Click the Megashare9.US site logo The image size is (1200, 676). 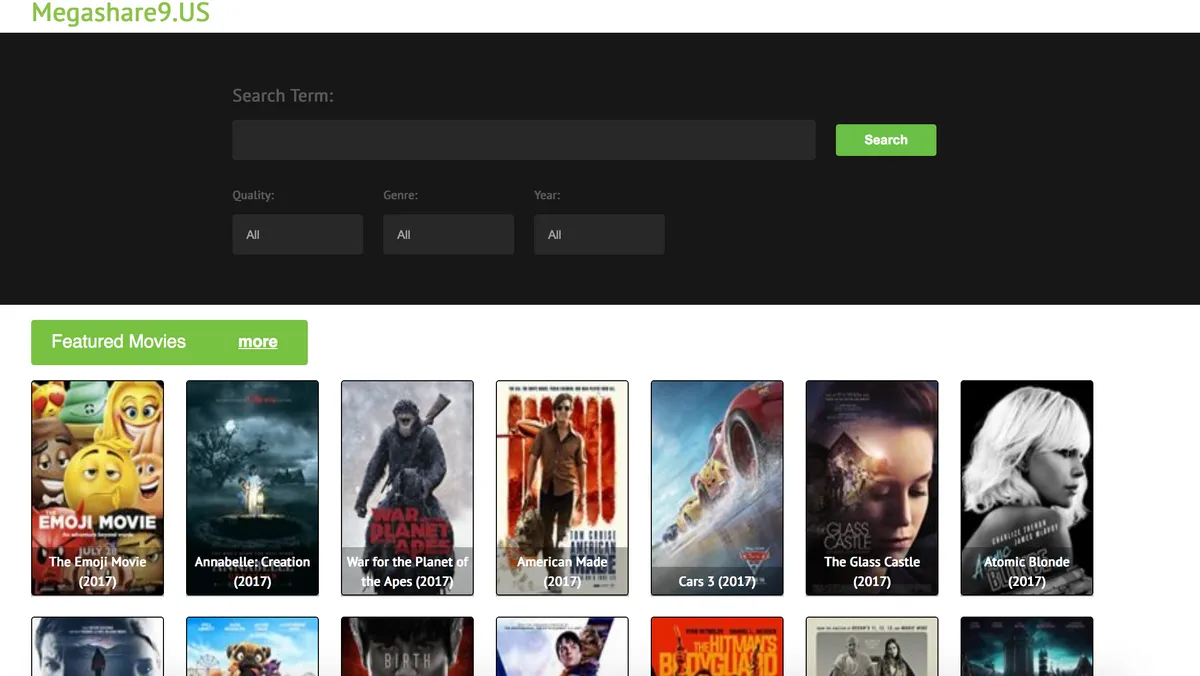tap(121, 13)
